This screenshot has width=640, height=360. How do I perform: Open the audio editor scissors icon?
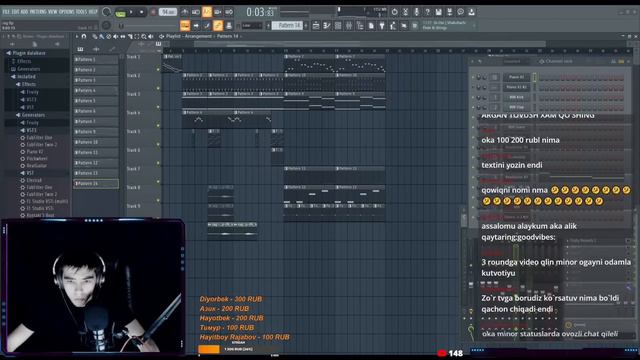[405, 12]
